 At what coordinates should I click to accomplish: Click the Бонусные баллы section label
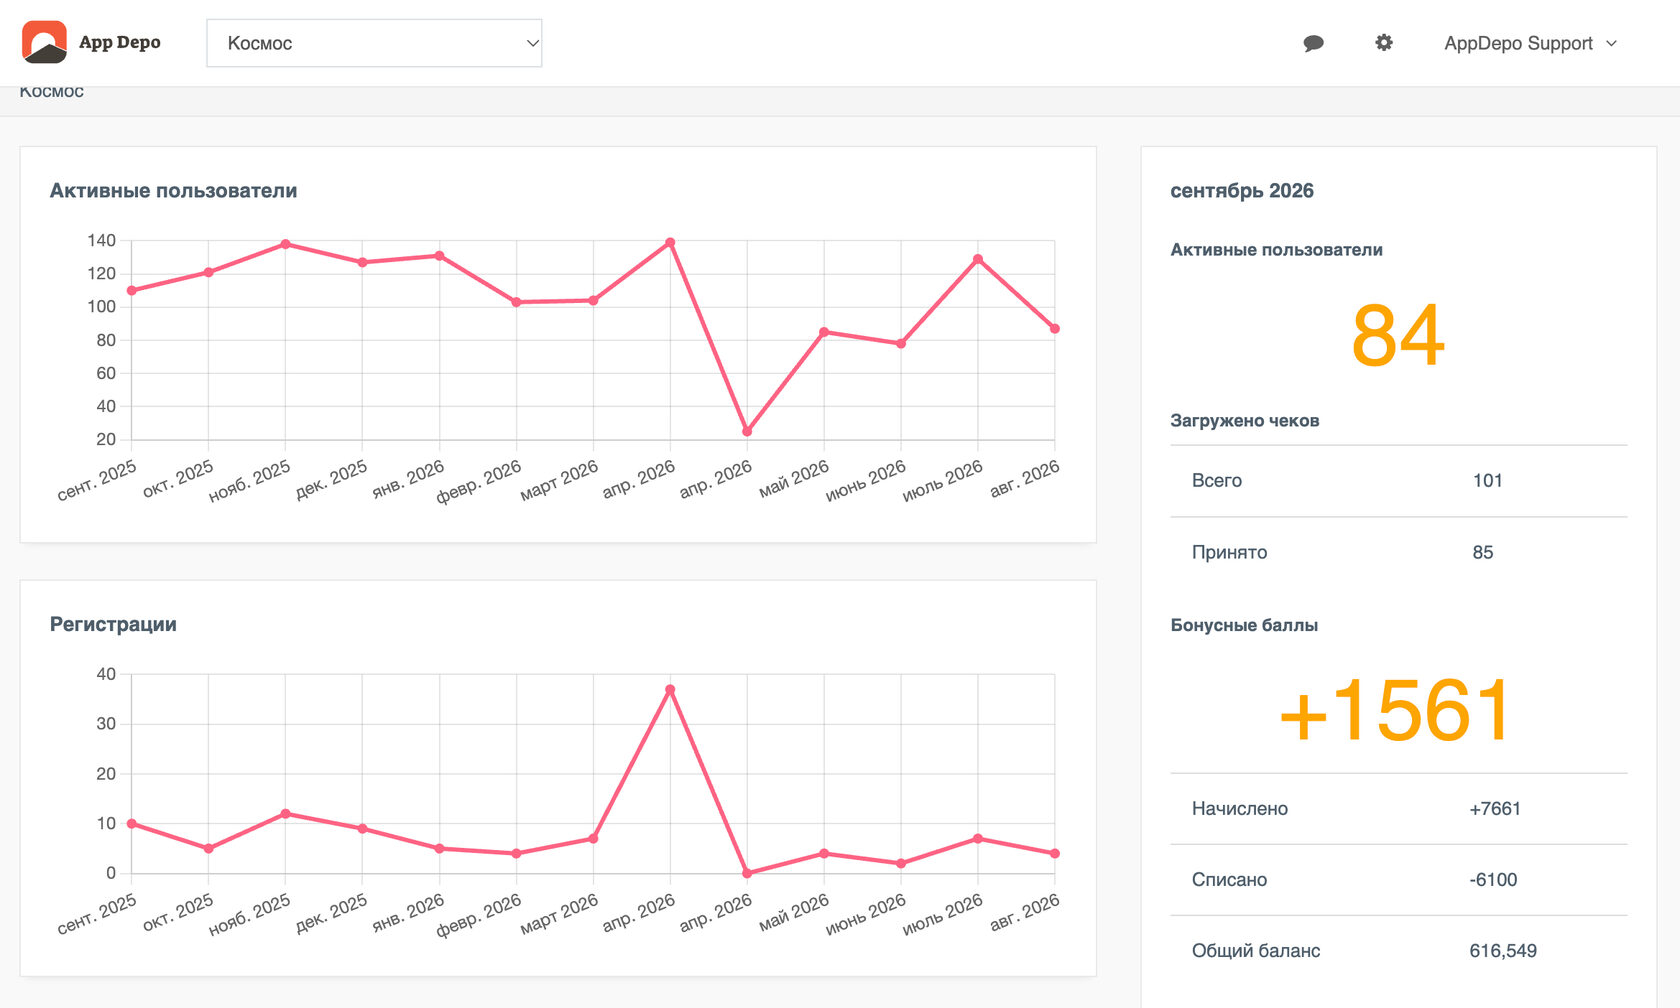[x=1244, y=625]
